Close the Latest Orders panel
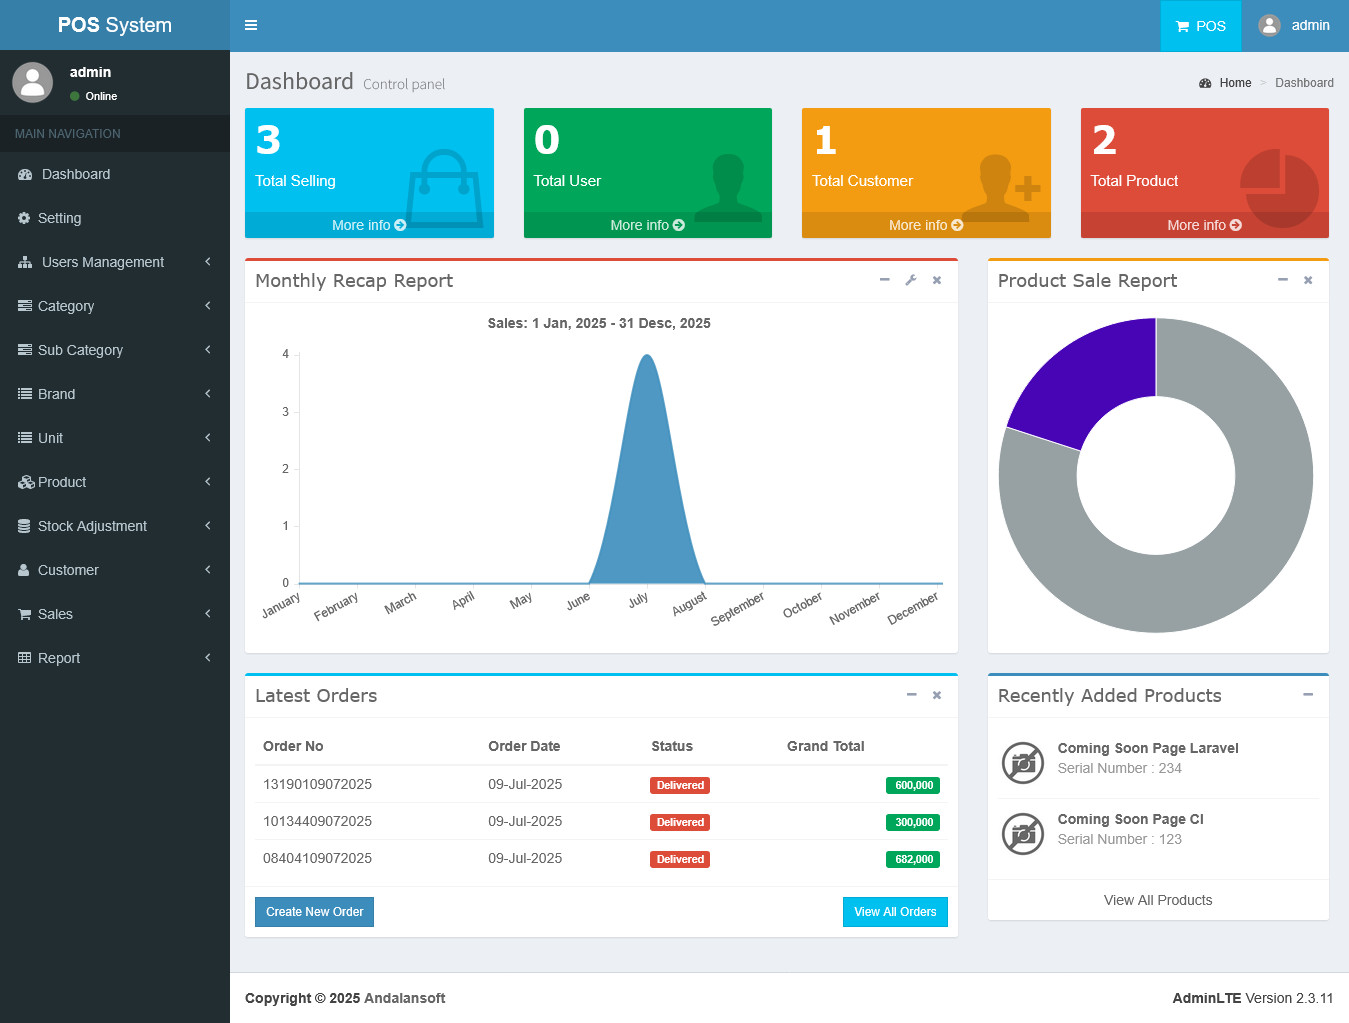The height and width of the screenshot is (1023, 1349). (936, 695)
